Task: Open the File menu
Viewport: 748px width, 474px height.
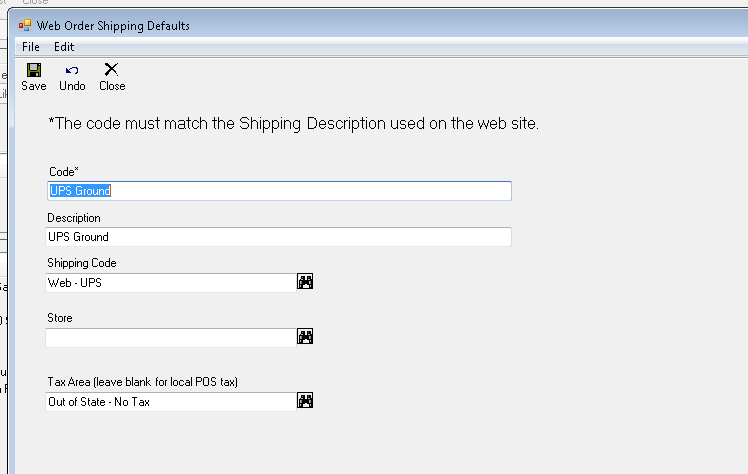Action: click(x=31, y=47)
